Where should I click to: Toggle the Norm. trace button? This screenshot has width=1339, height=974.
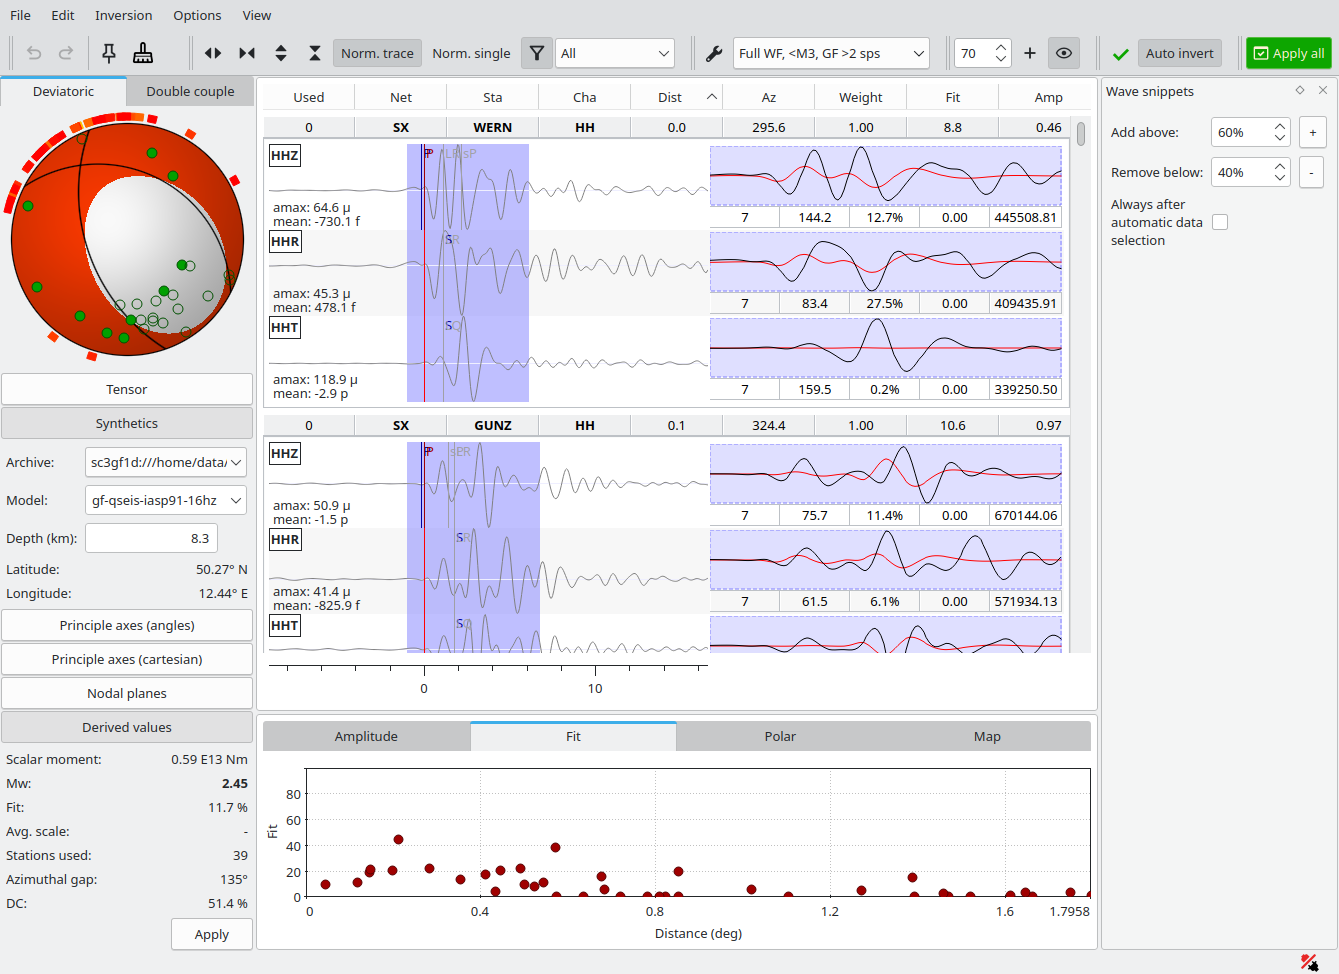[377, 53]
